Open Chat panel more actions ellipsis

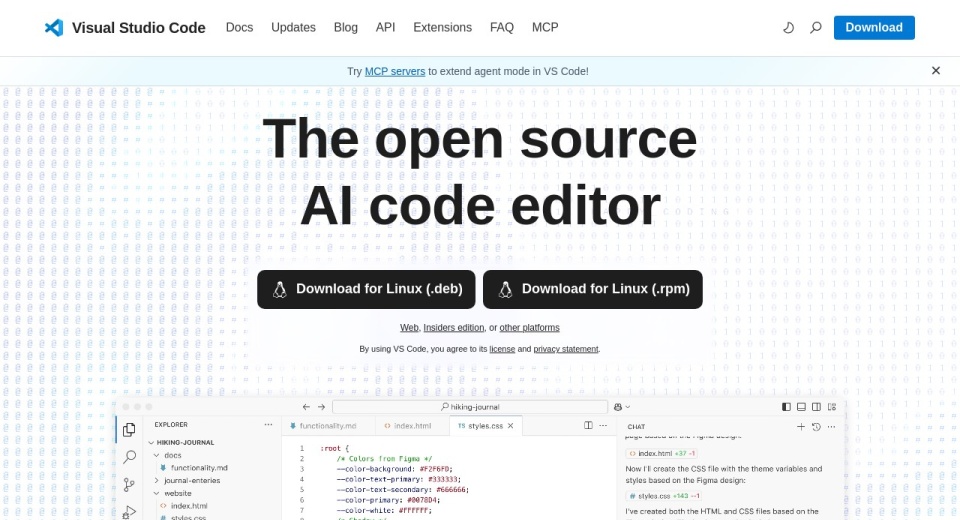pyautogui.click(x=831, y=427)
